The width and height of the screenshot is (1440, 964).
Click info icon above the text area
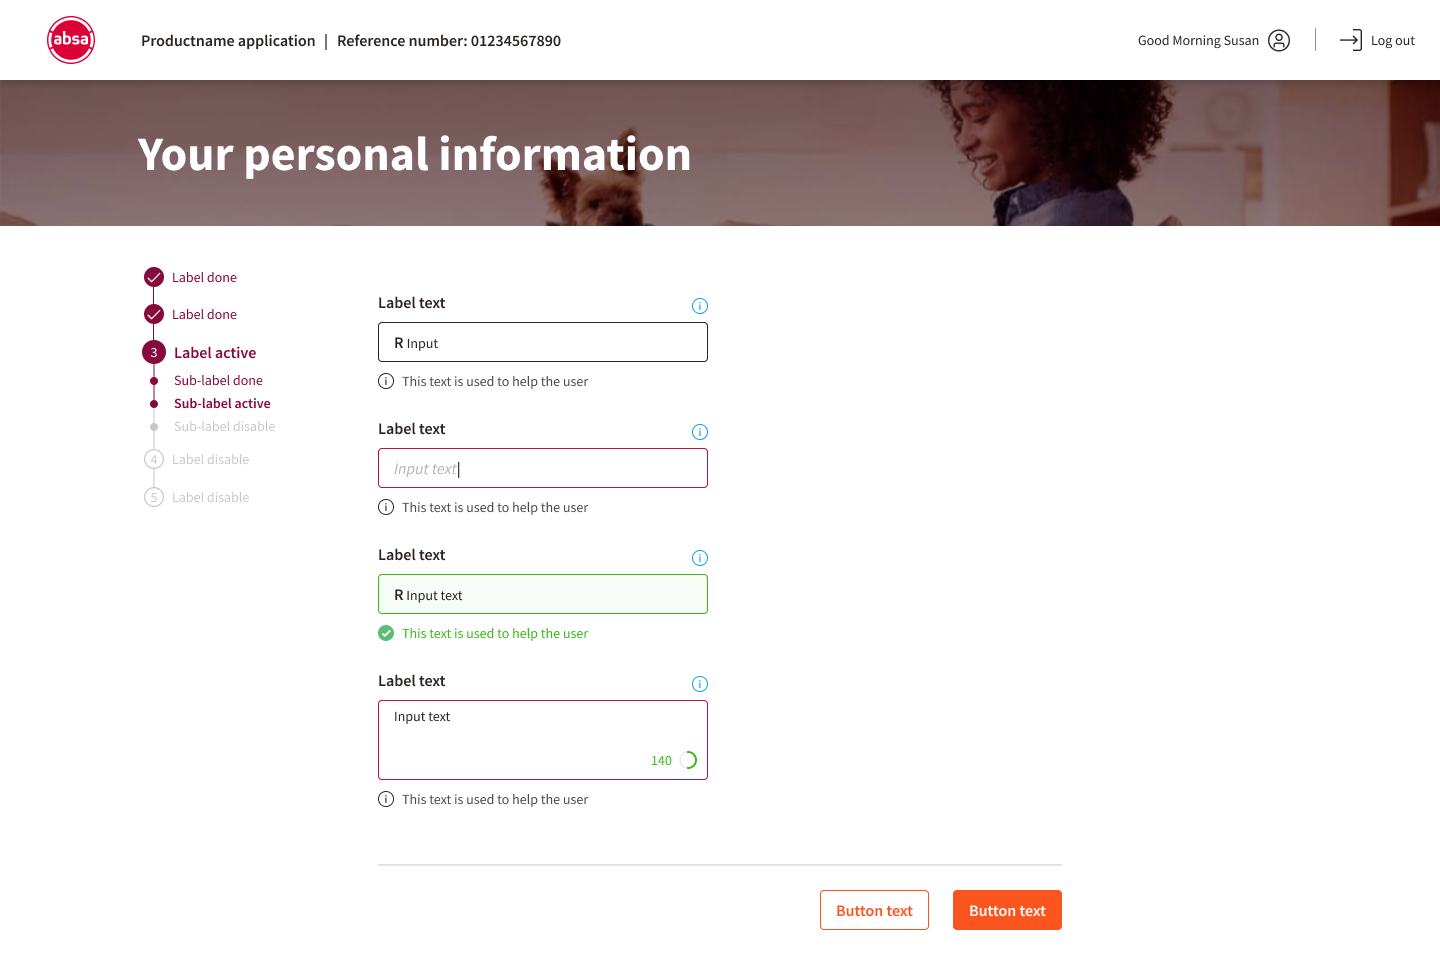pyautogui.click(x=700, y=684)
